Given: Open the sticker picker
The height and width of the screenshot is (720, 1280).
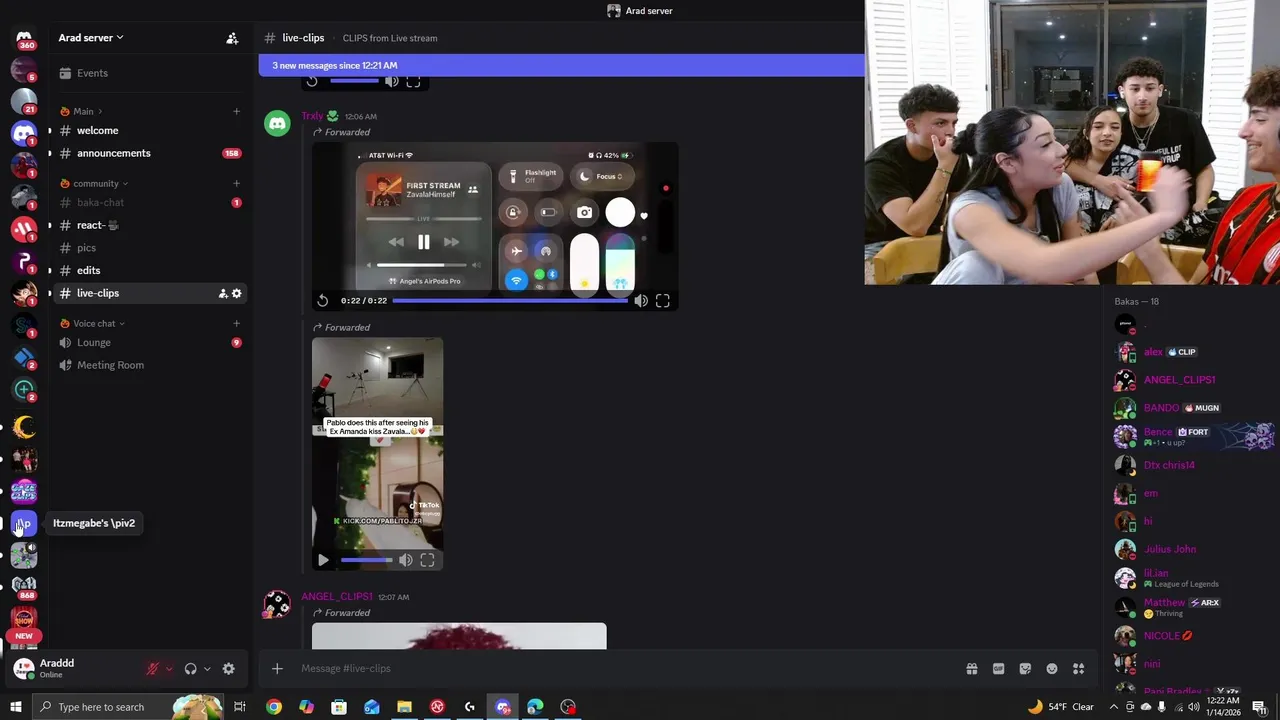Looking at the screenshot, I should (1025, 669).
